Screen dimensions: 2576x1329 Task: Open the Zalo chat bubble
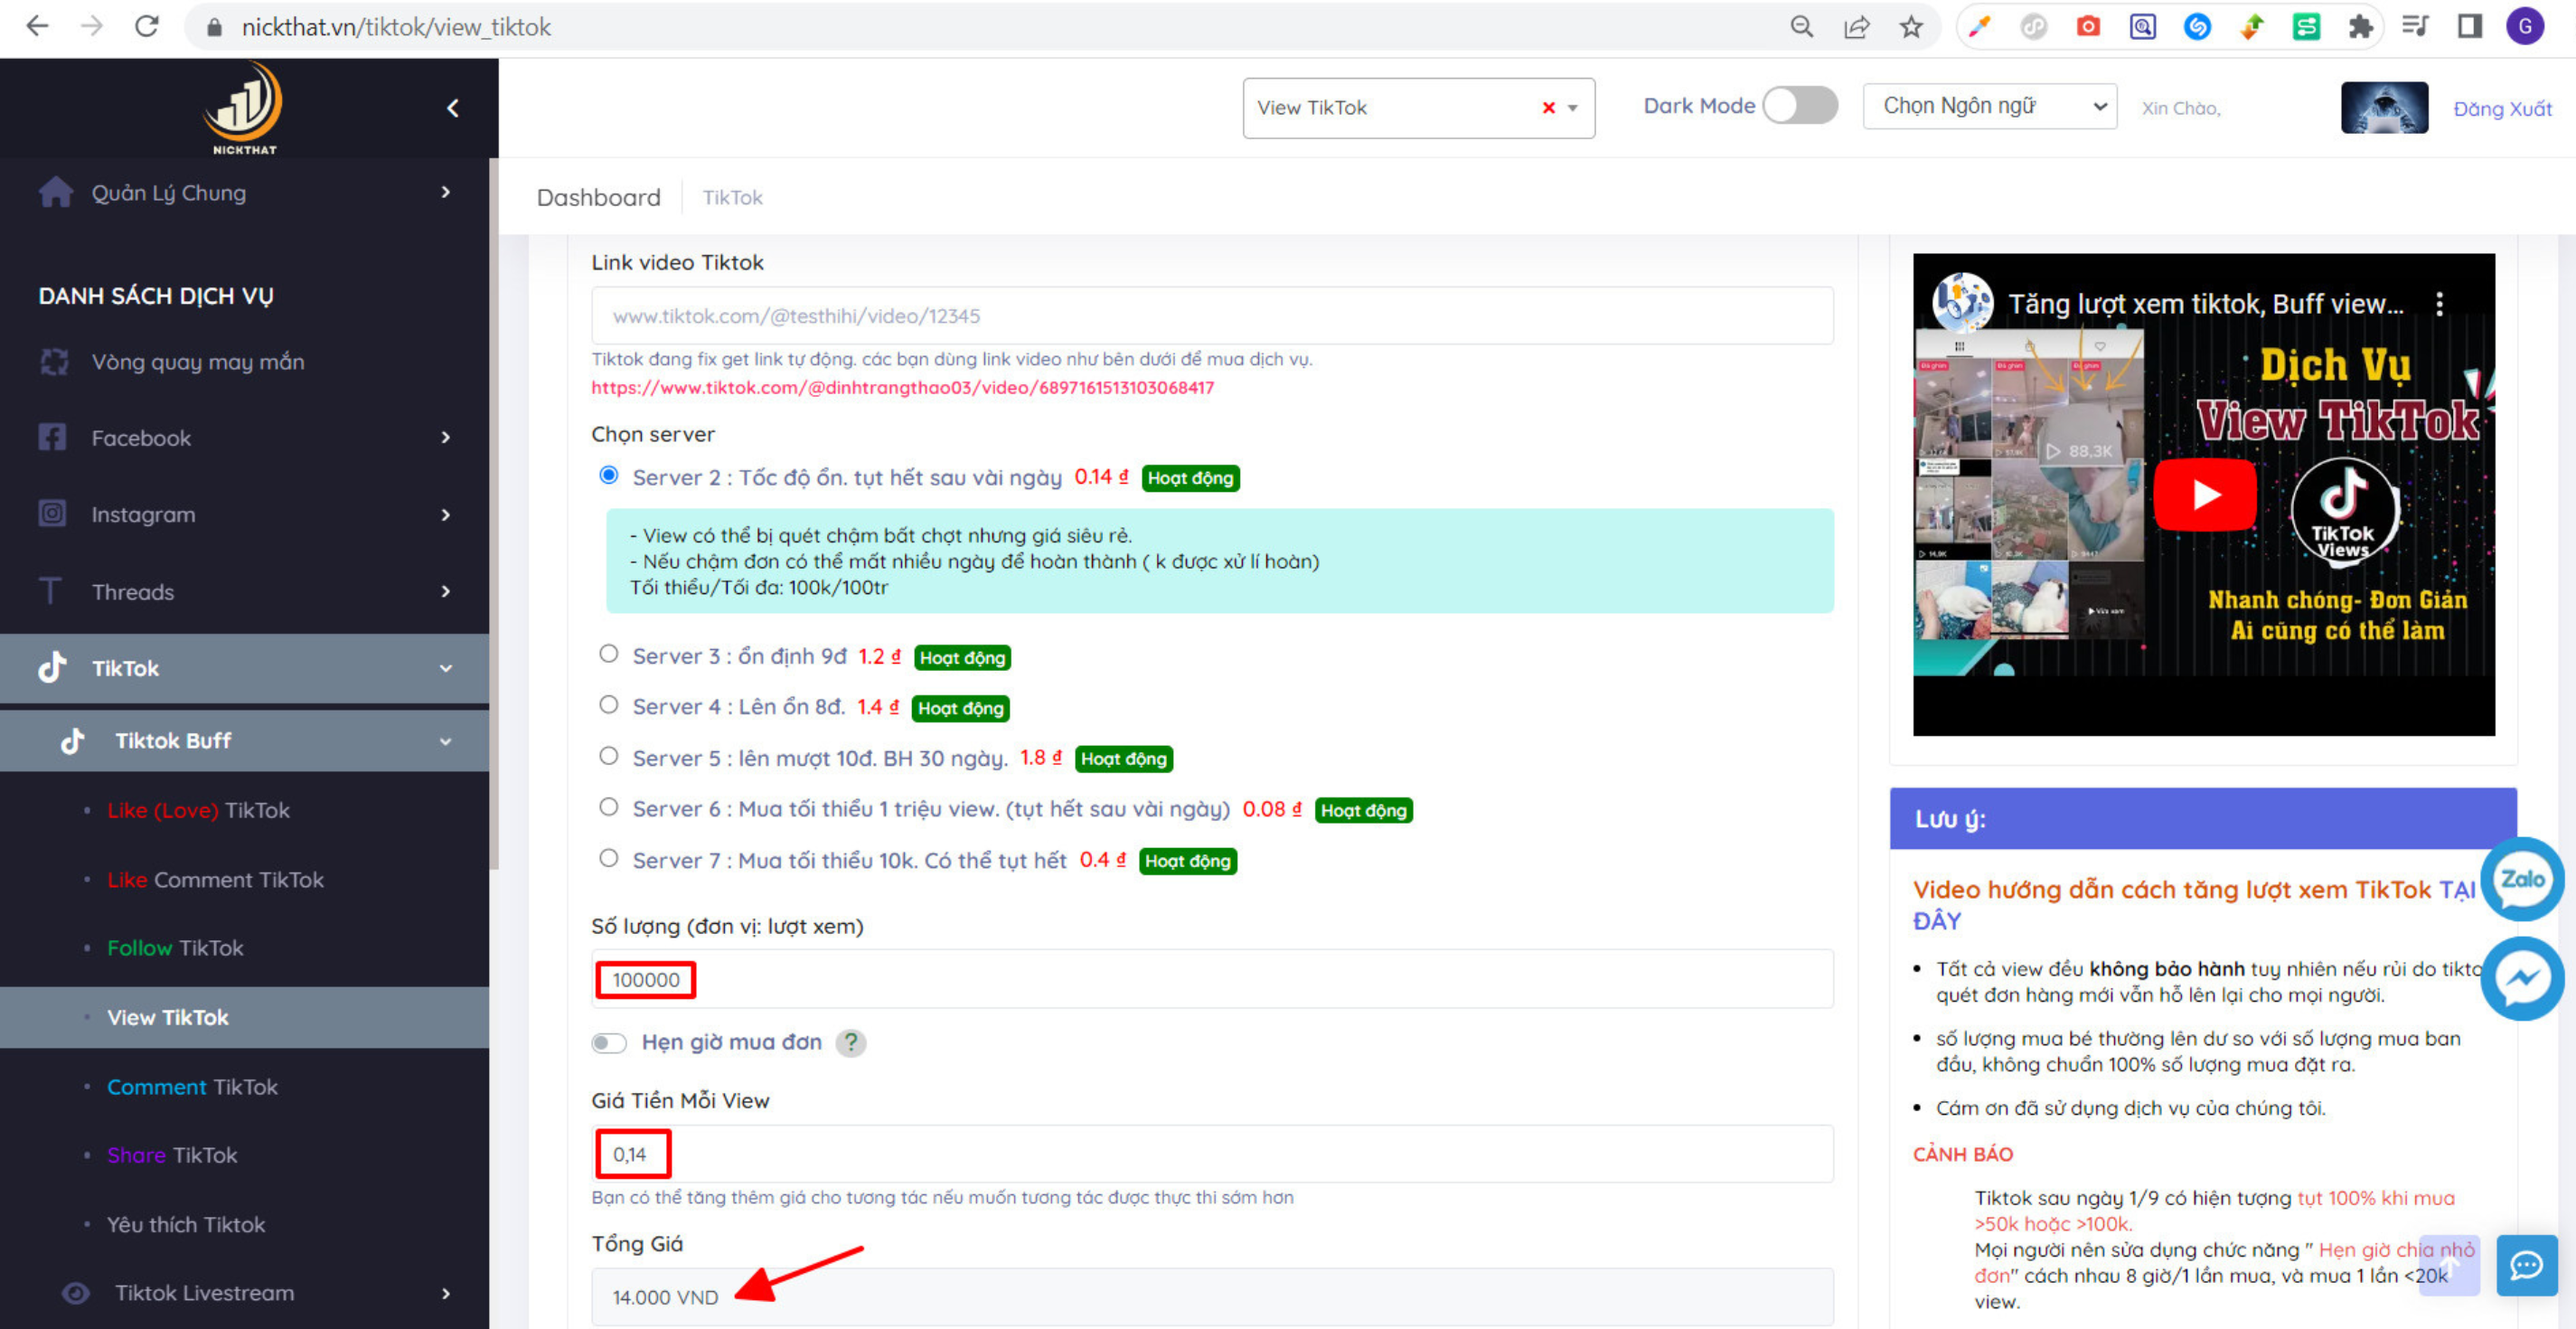tap(2522, 879)
